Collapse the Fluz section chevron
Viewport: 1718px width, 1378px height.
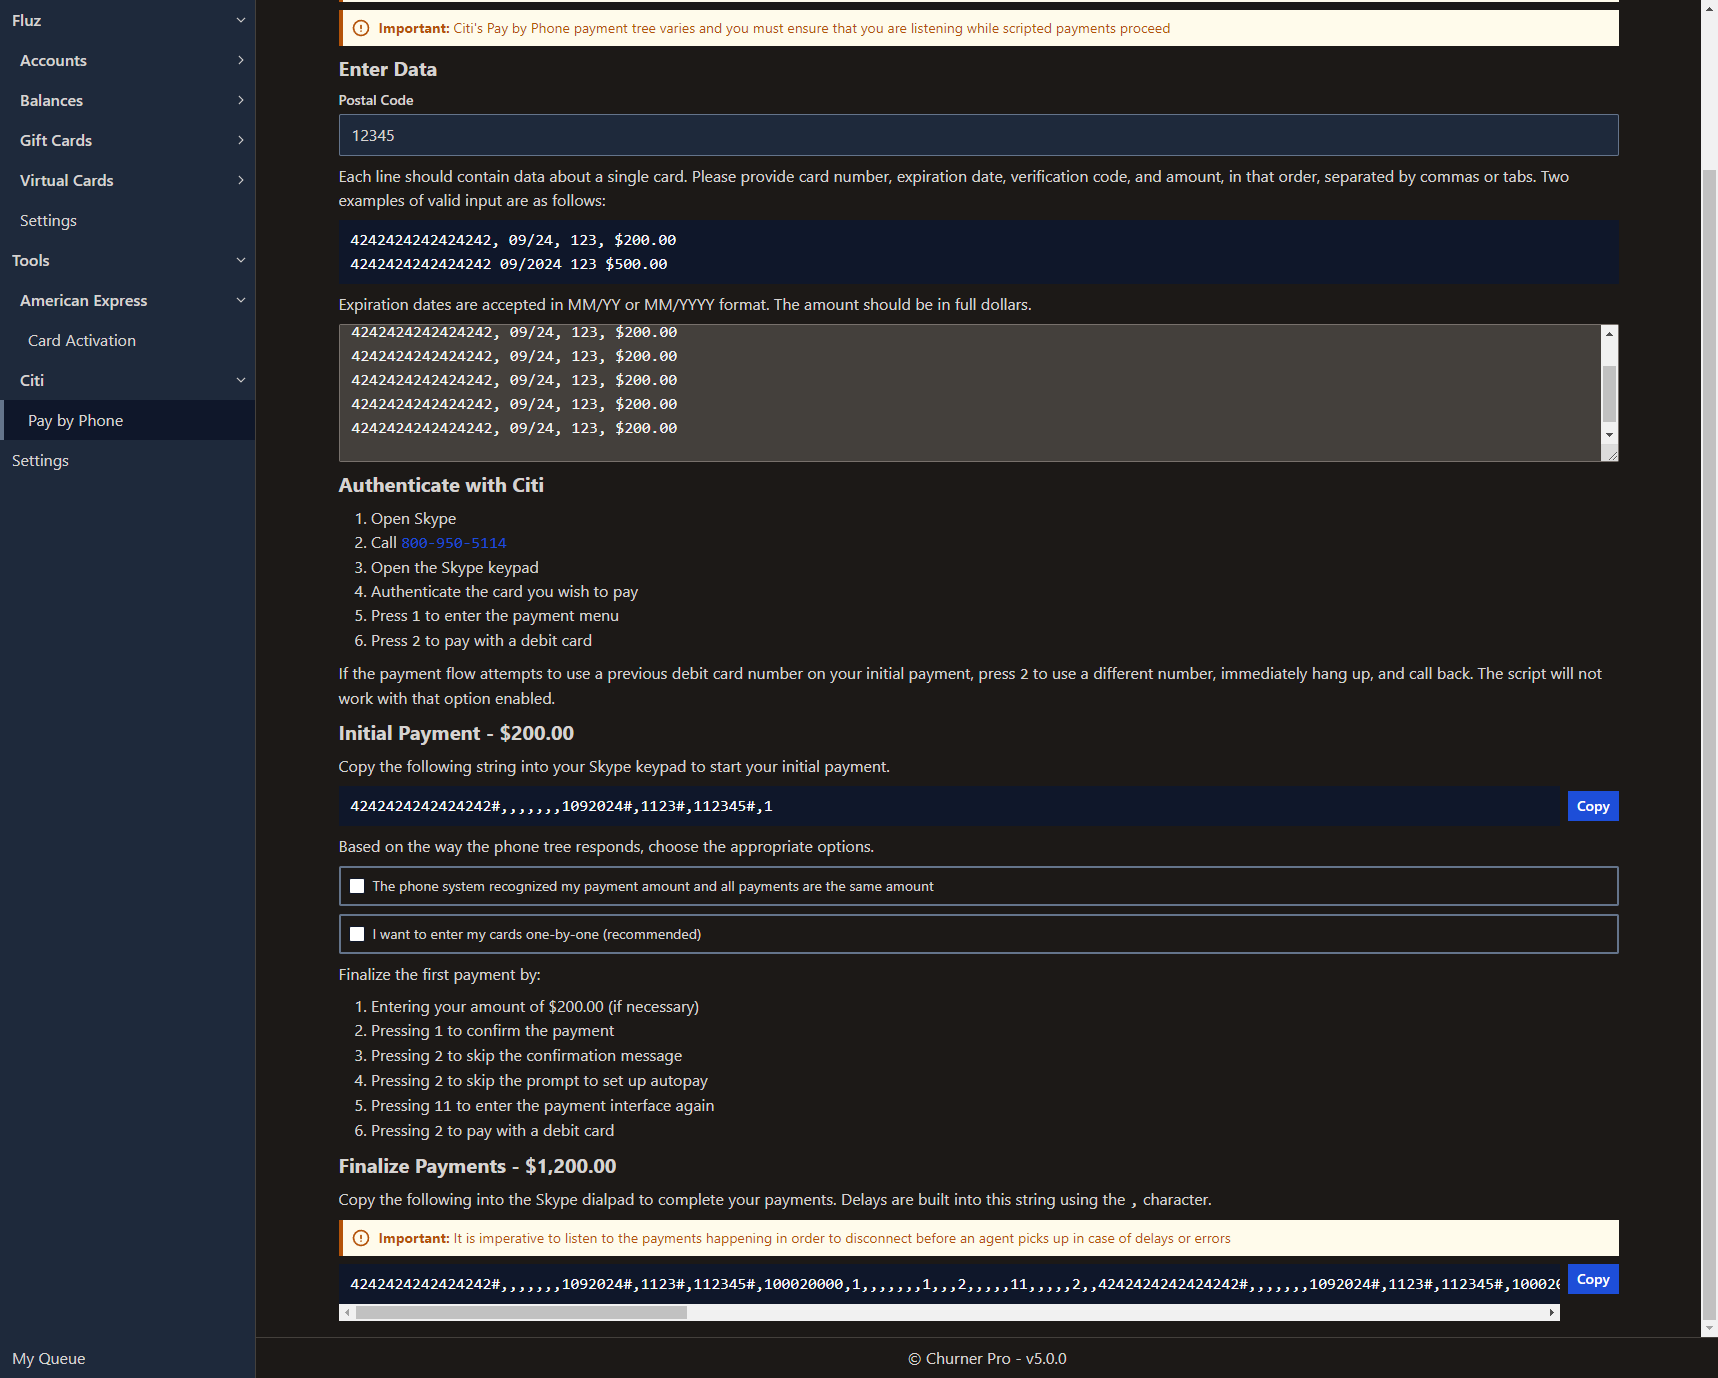click(x=240, y=20)
